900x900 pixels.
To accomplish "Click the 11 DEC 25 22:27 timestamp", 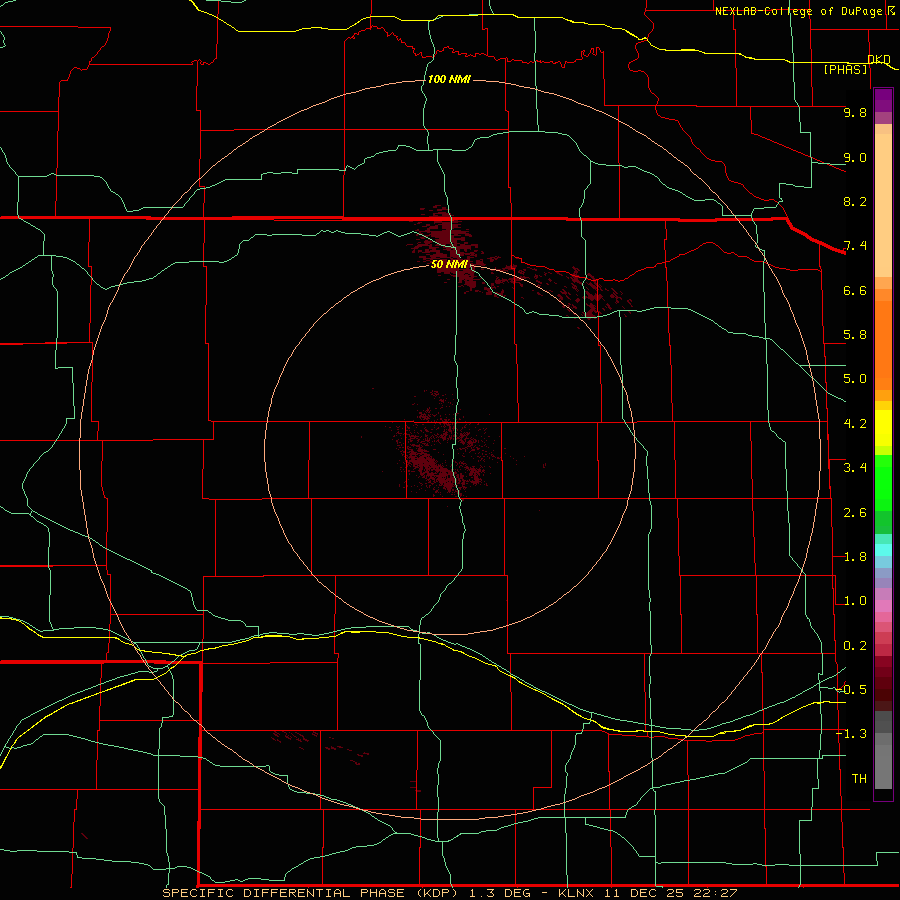I will (670, 893).
